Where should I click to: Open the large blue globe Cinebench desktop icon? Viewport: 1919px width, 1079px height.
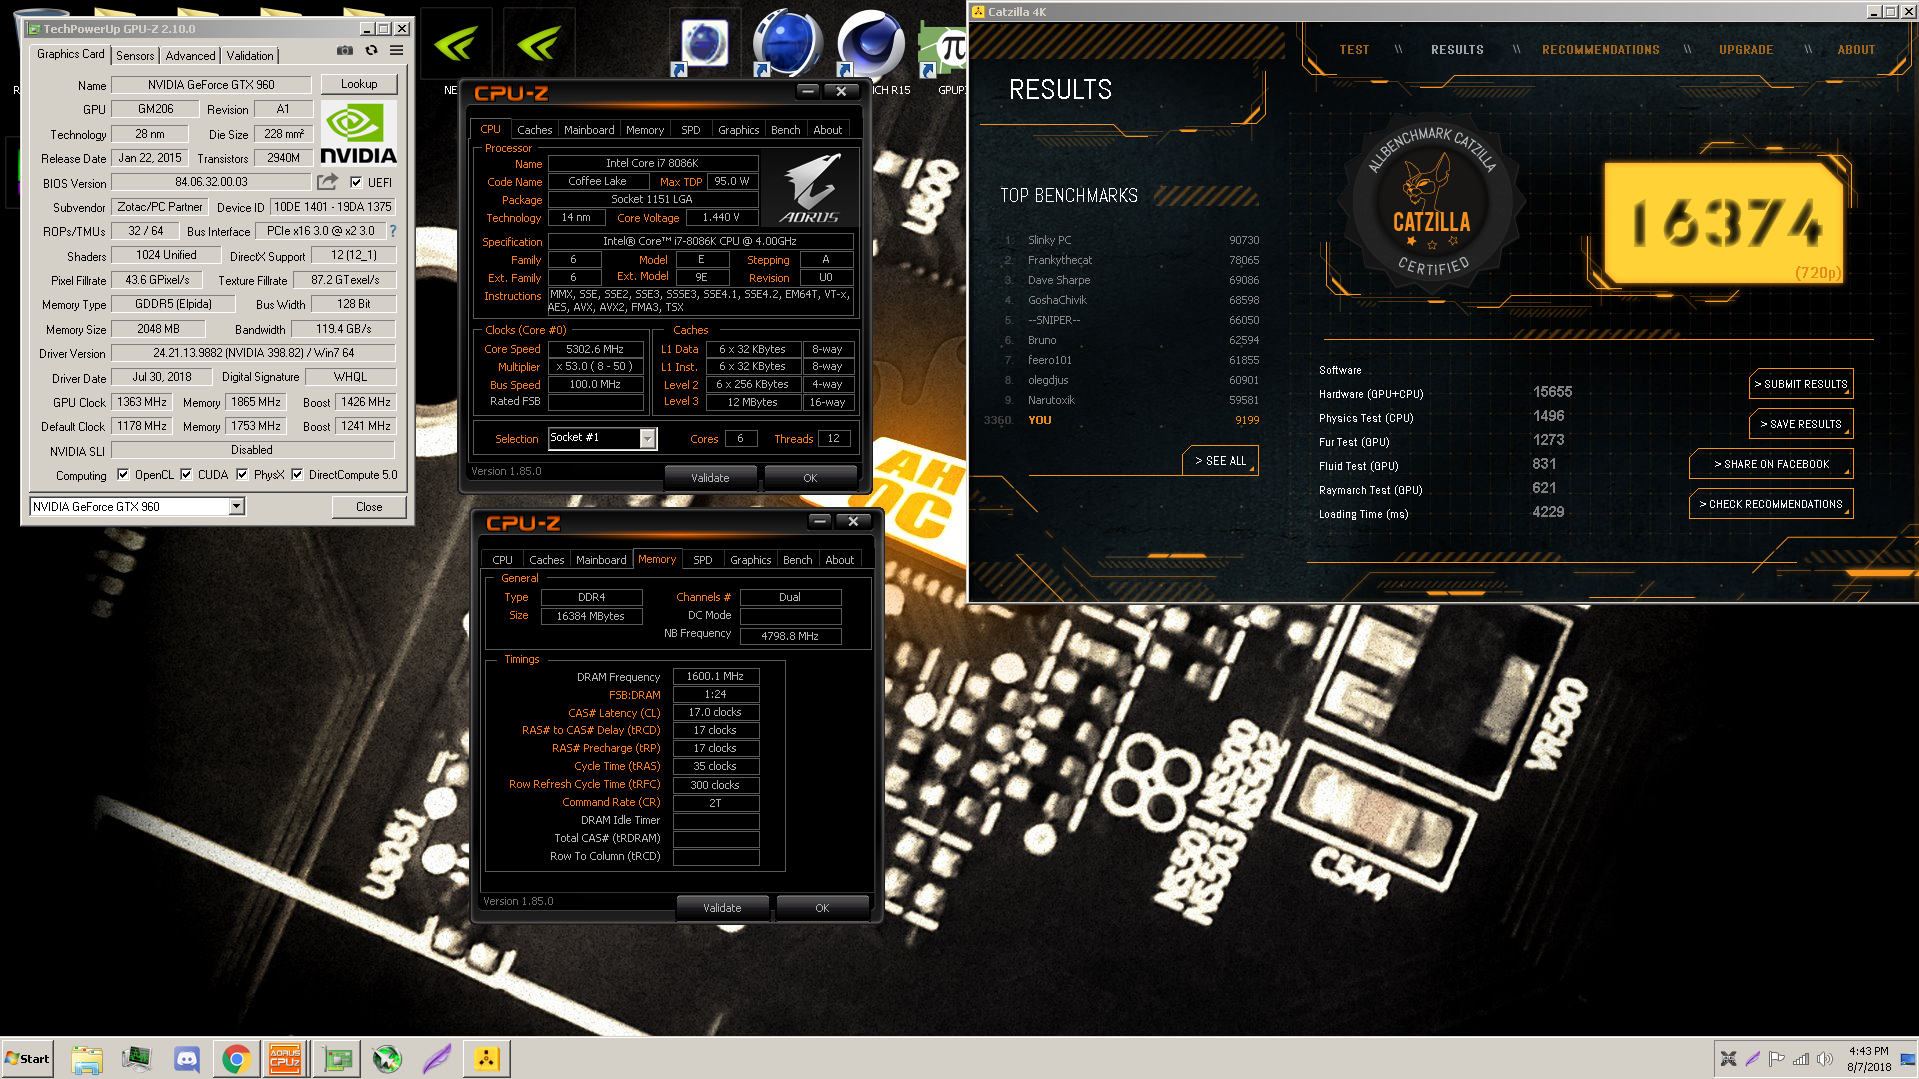pyautogui.click(x=787, y=43)
